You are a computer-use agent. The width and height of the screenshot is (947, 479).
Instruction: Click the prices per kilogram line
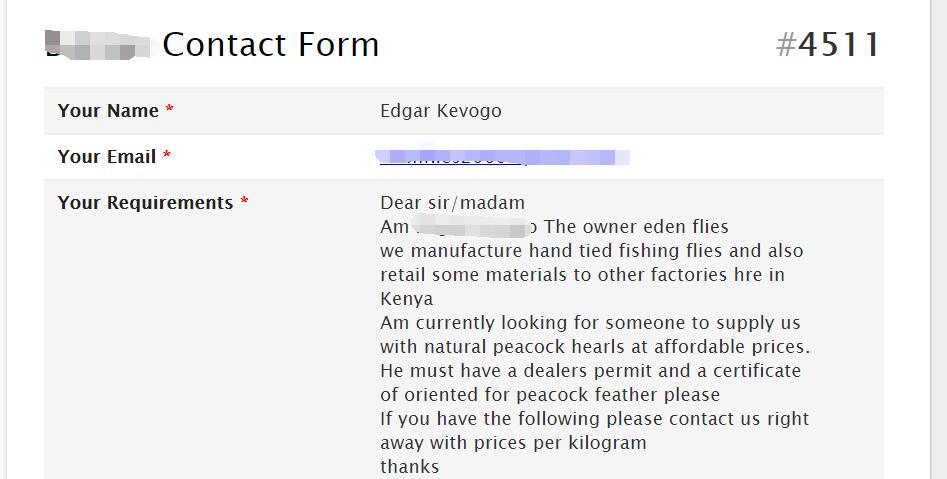pos(513,443)
